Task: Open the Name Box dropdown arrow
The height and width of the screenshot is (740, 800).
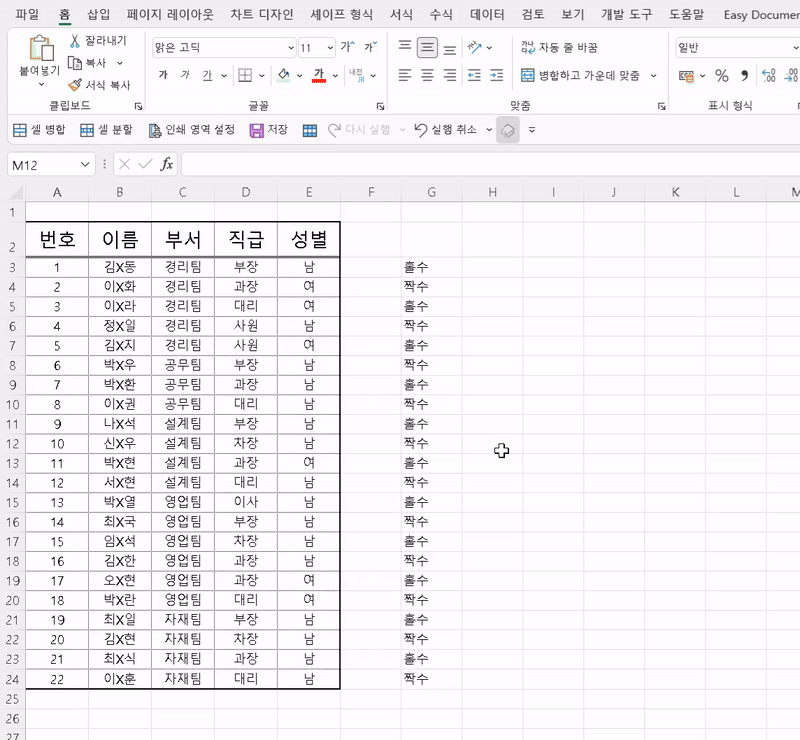Action: 85,164
